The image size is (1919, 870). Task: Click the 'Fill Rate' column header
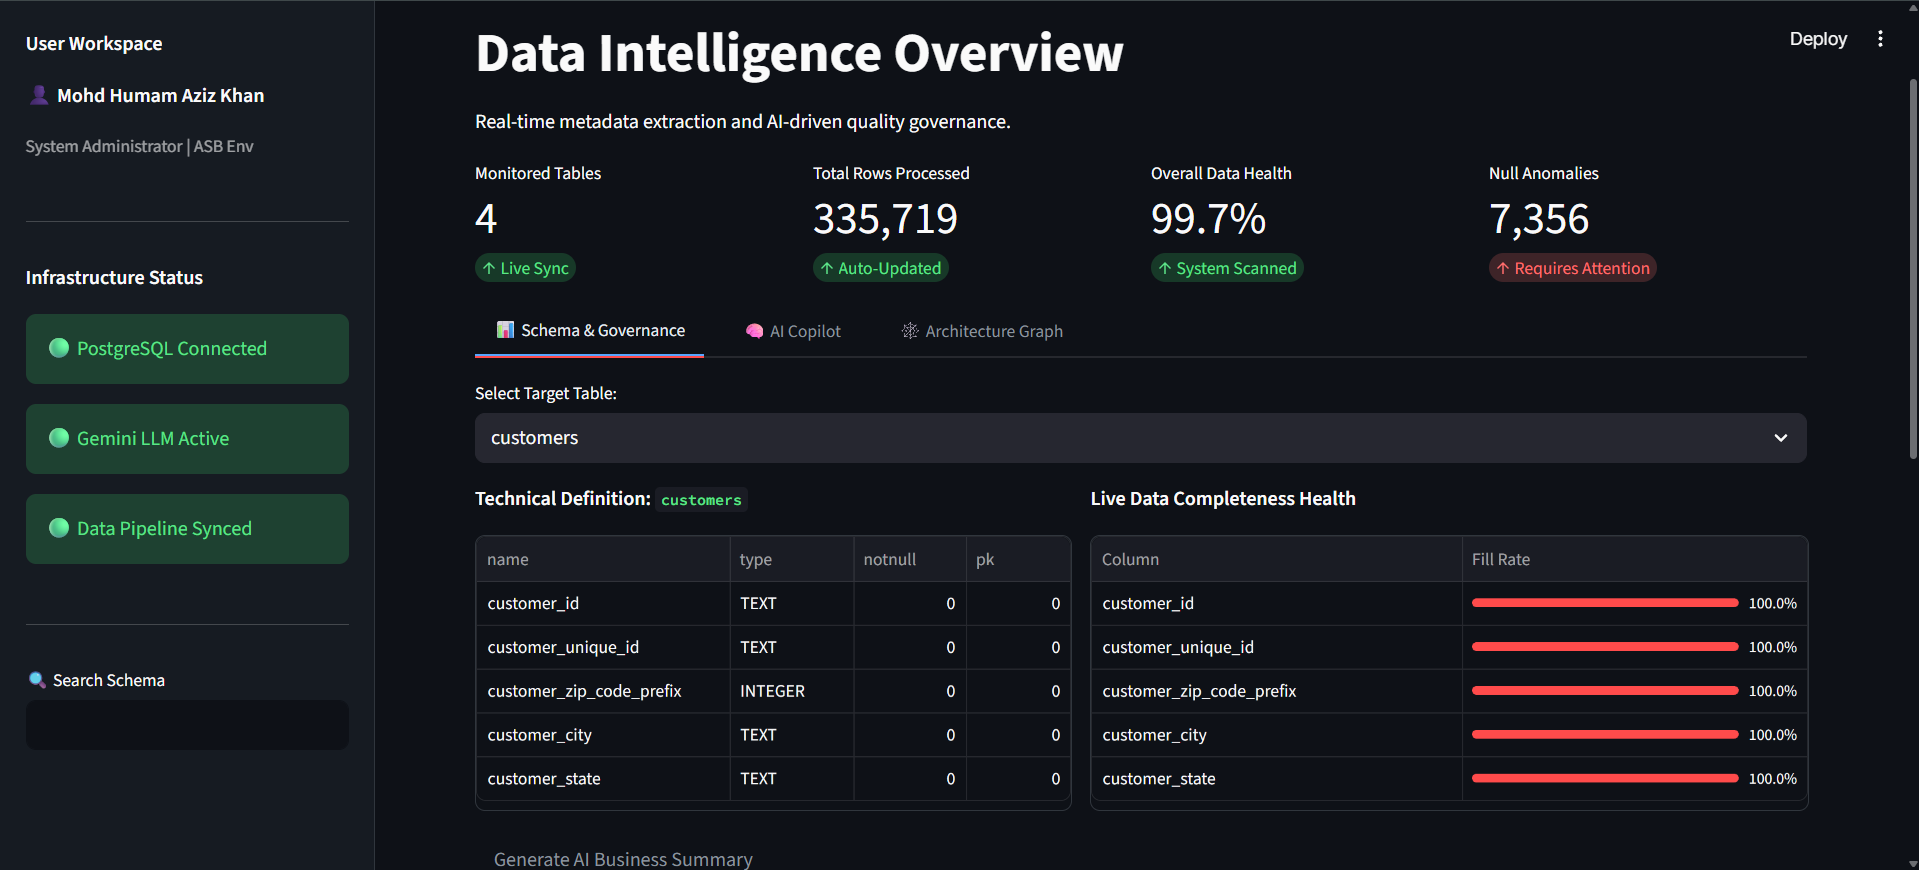pyautogui.click(x=1634, y=559)
